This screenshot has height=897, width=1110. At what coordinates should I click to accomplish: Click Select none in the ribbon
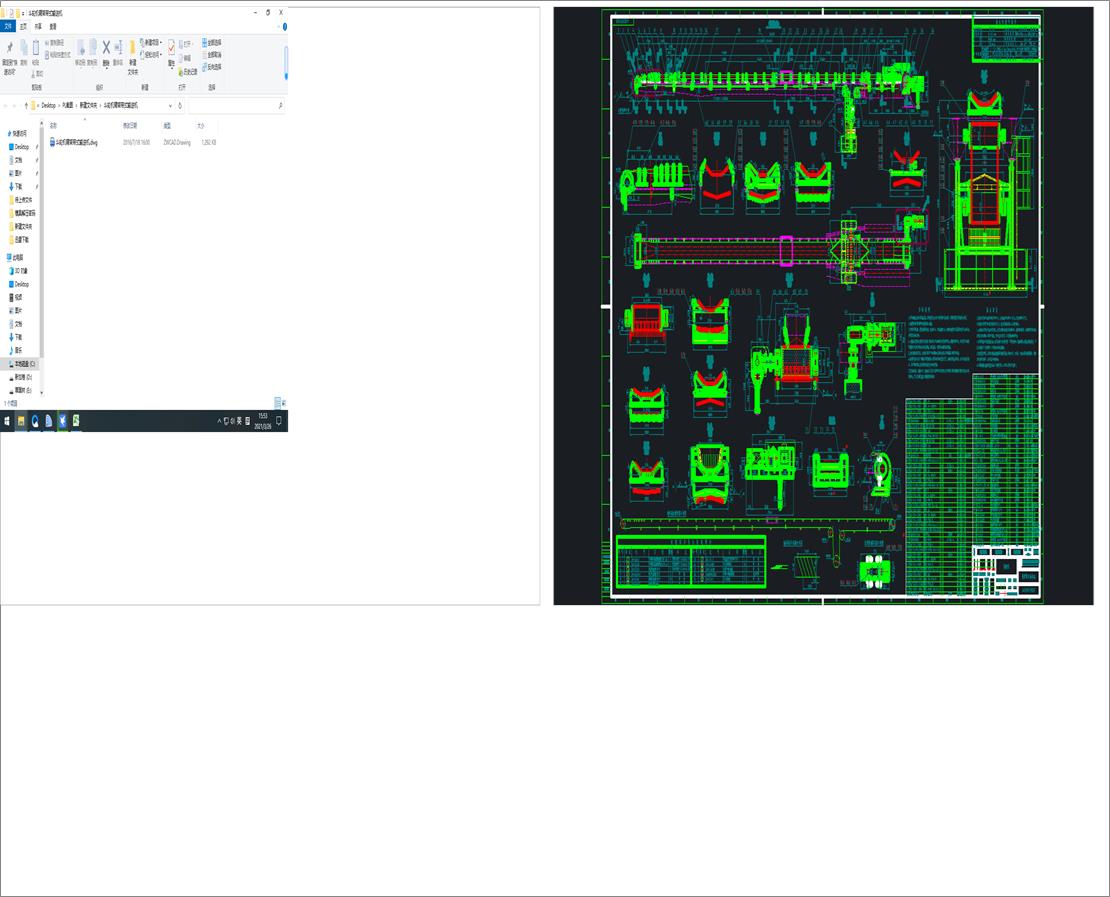point(212,55)
